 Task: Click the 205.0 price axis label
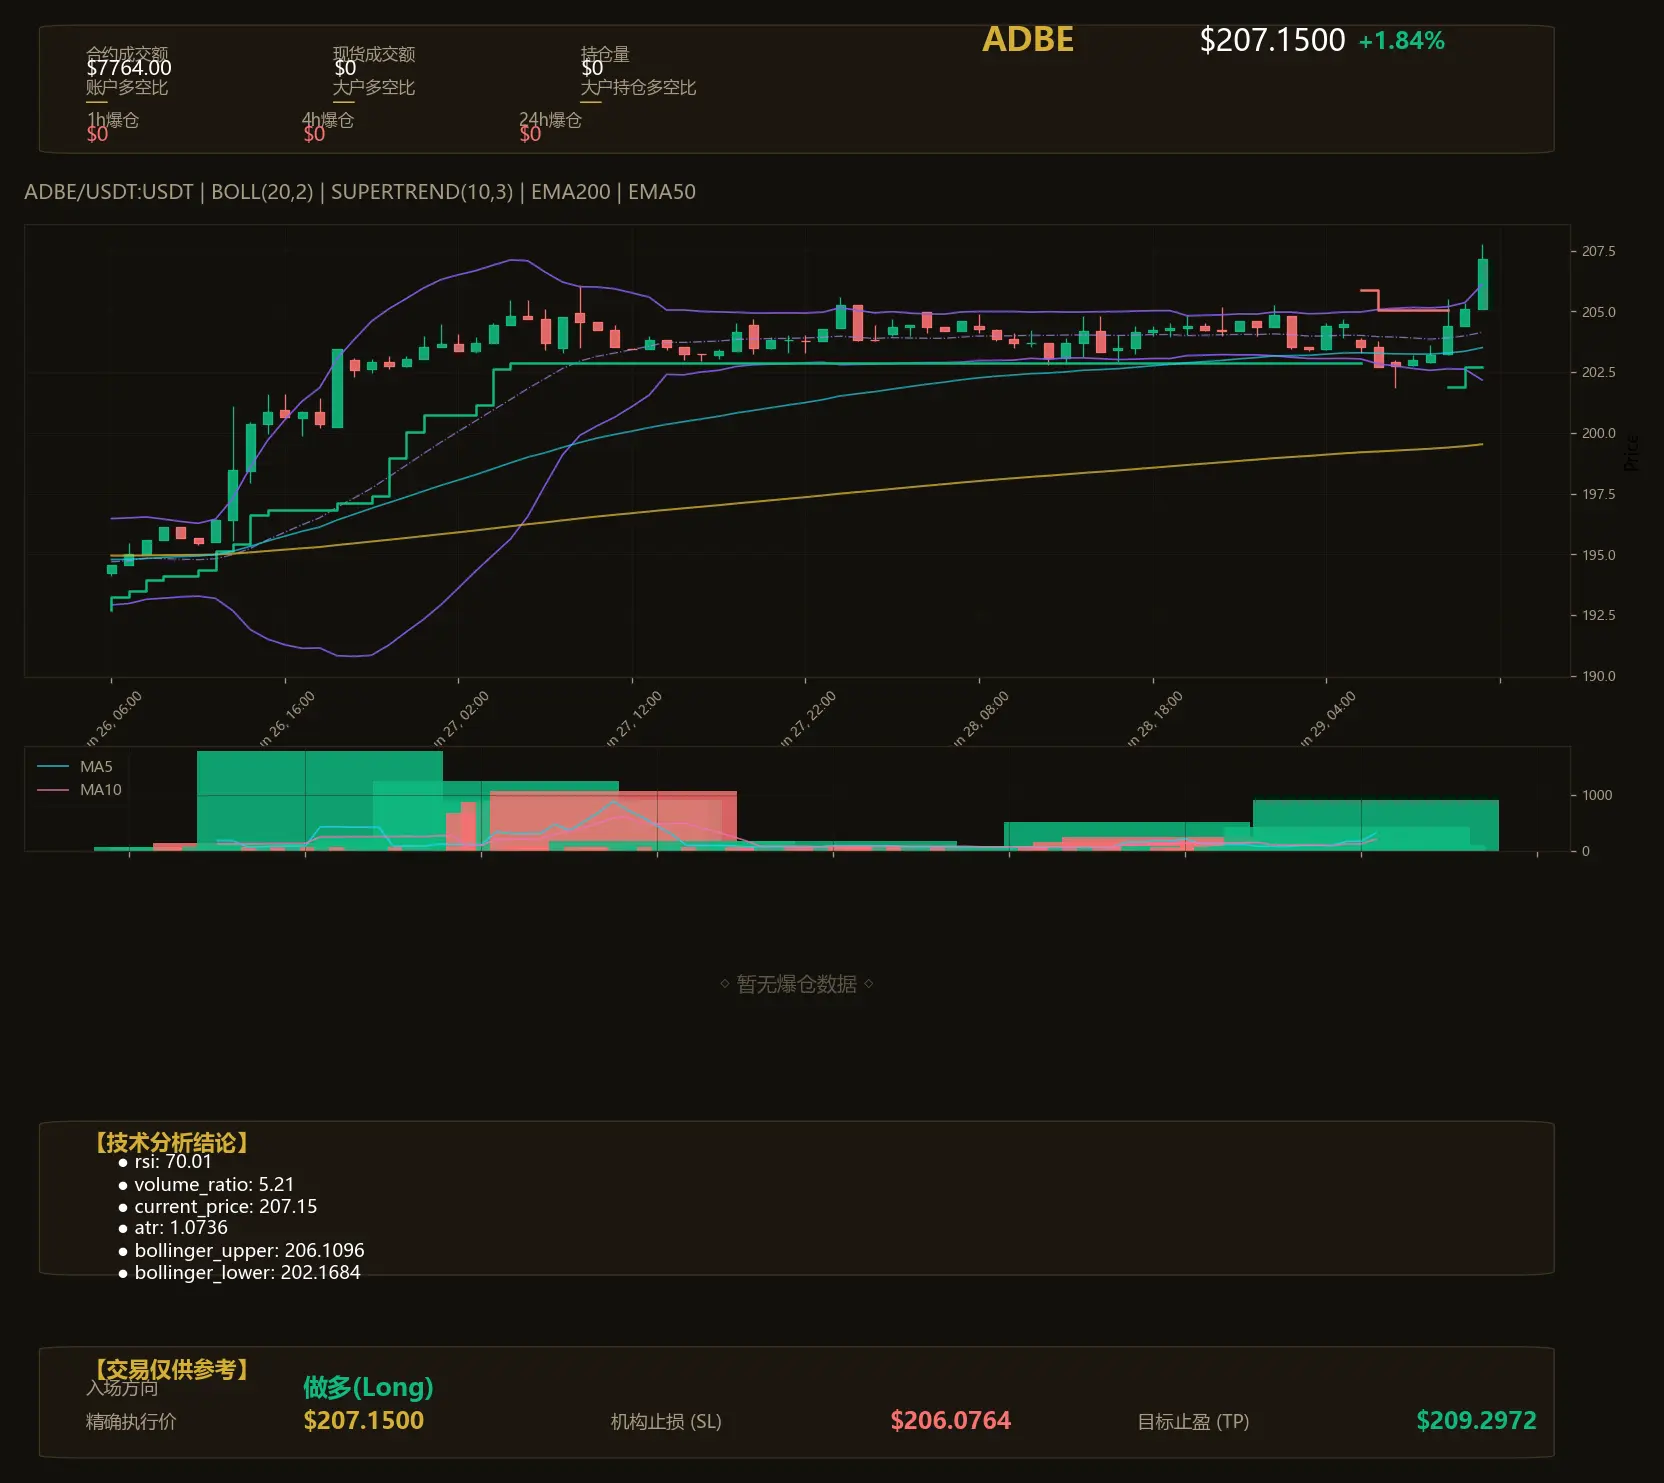tap(1598, 312)
